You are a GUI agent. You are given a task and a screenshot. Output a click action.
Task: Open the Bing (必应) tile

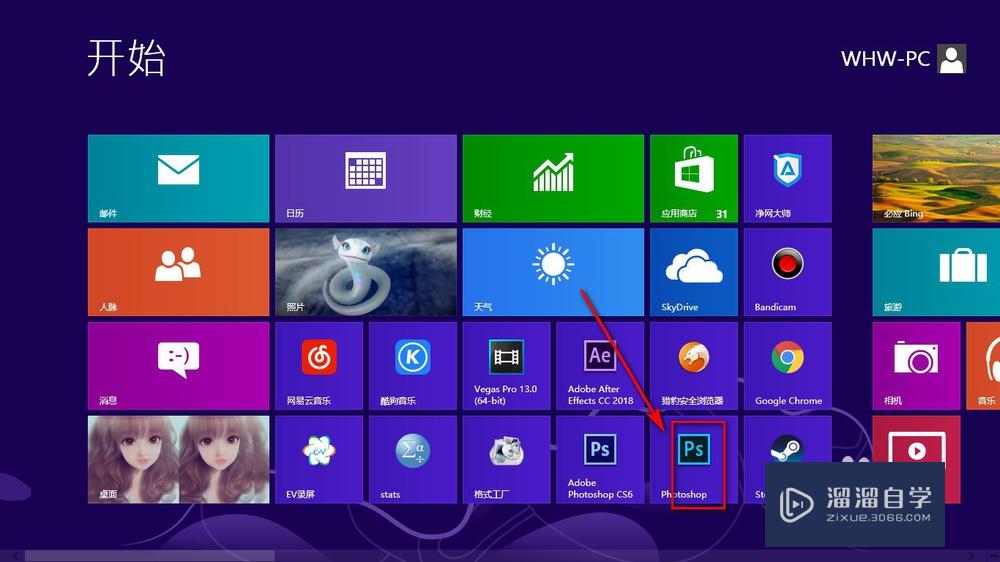936,178
